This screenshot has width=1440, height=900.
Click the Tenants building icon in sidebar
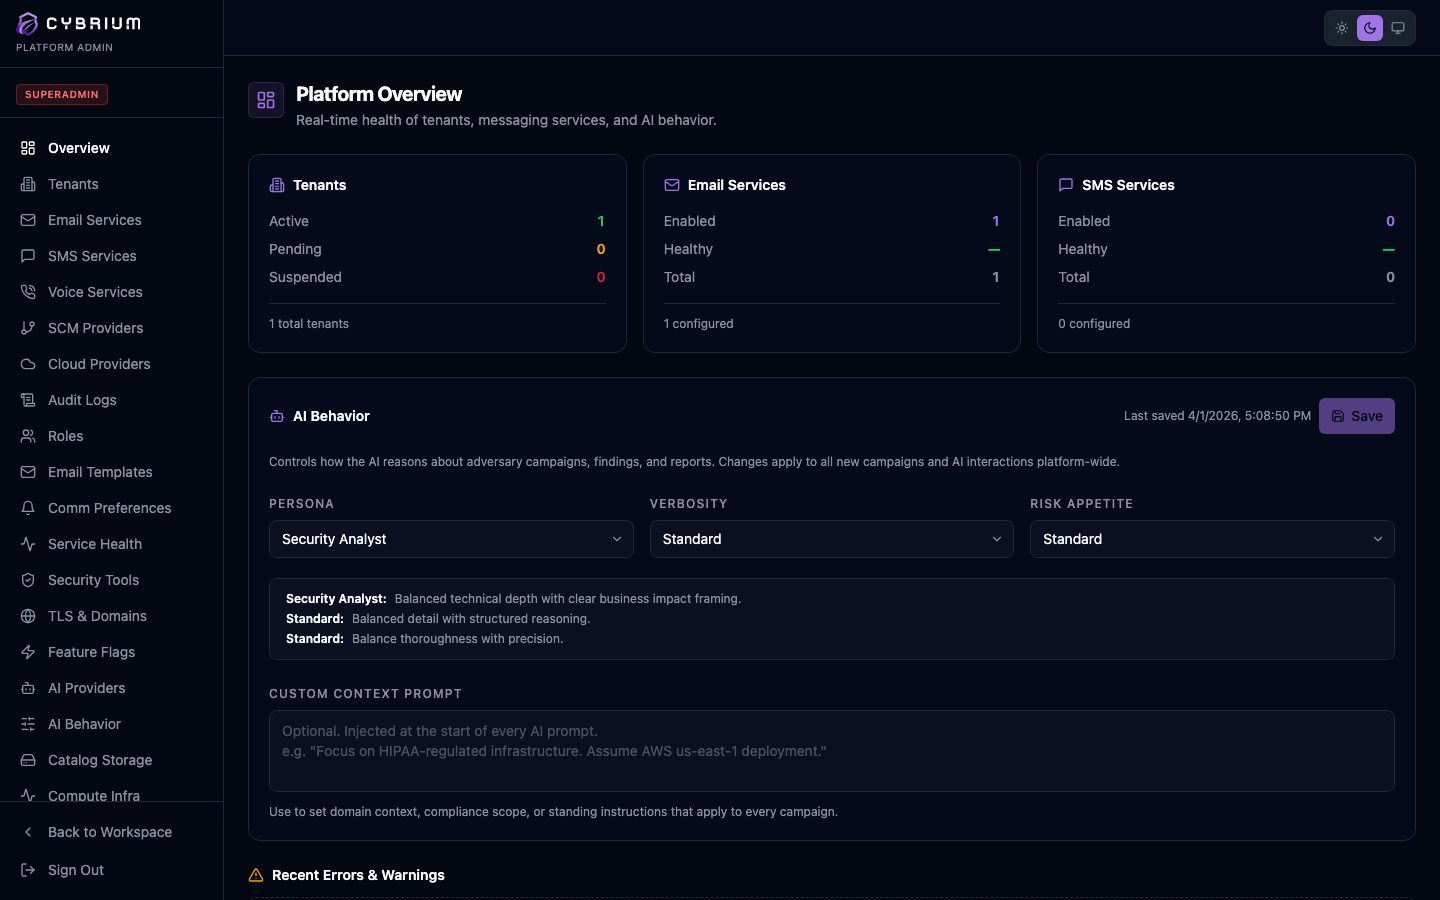point(28,184)
